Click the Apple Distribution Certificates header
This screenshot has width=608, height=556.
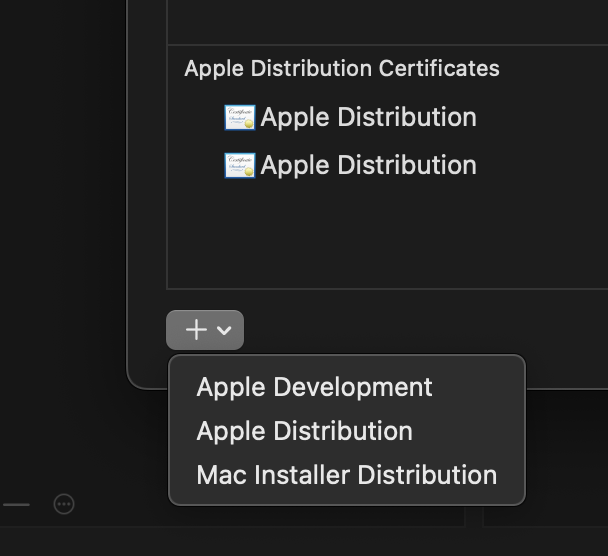click(342, 69)
